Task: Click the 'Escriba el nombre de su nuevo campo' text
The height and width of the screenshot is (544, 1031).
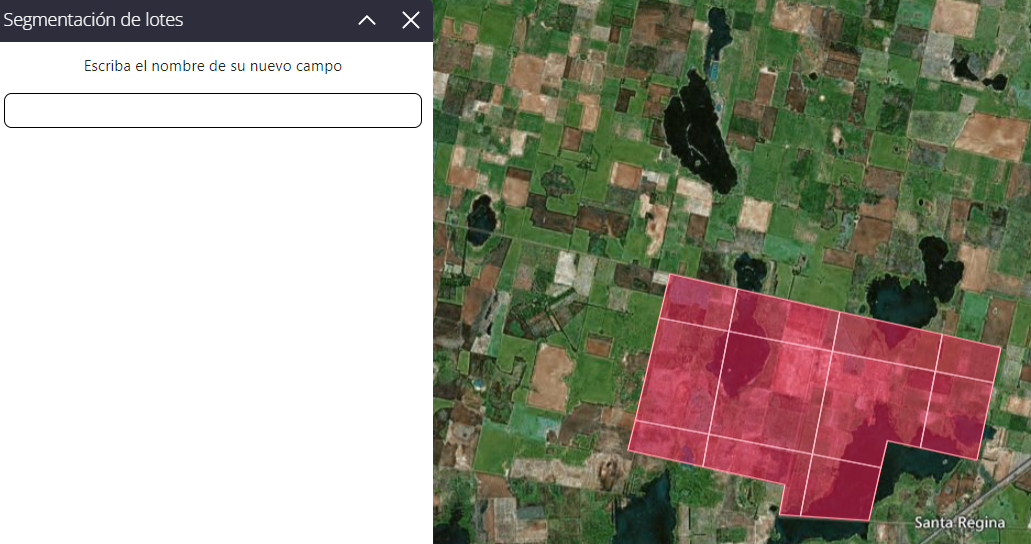Action: 213,66
